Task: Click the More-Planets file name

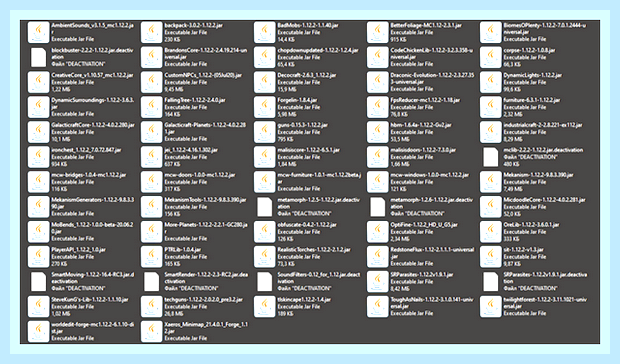Action: 206,228
